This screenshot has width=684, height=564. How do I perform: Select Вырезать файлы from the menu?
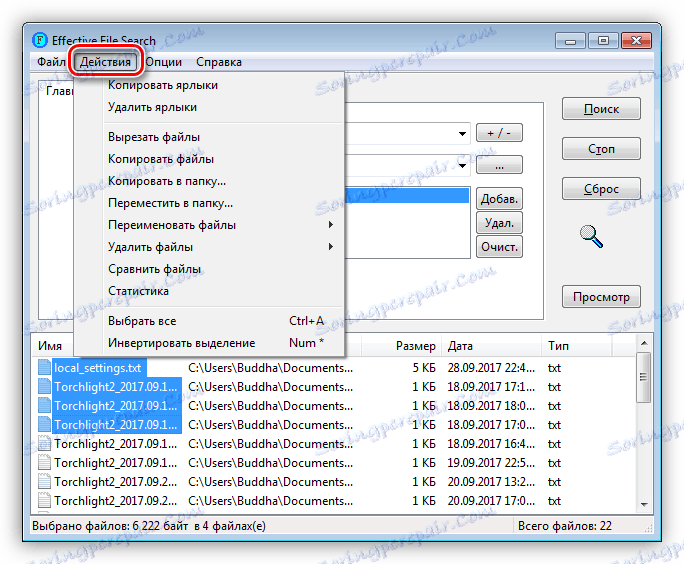point(209,137)
